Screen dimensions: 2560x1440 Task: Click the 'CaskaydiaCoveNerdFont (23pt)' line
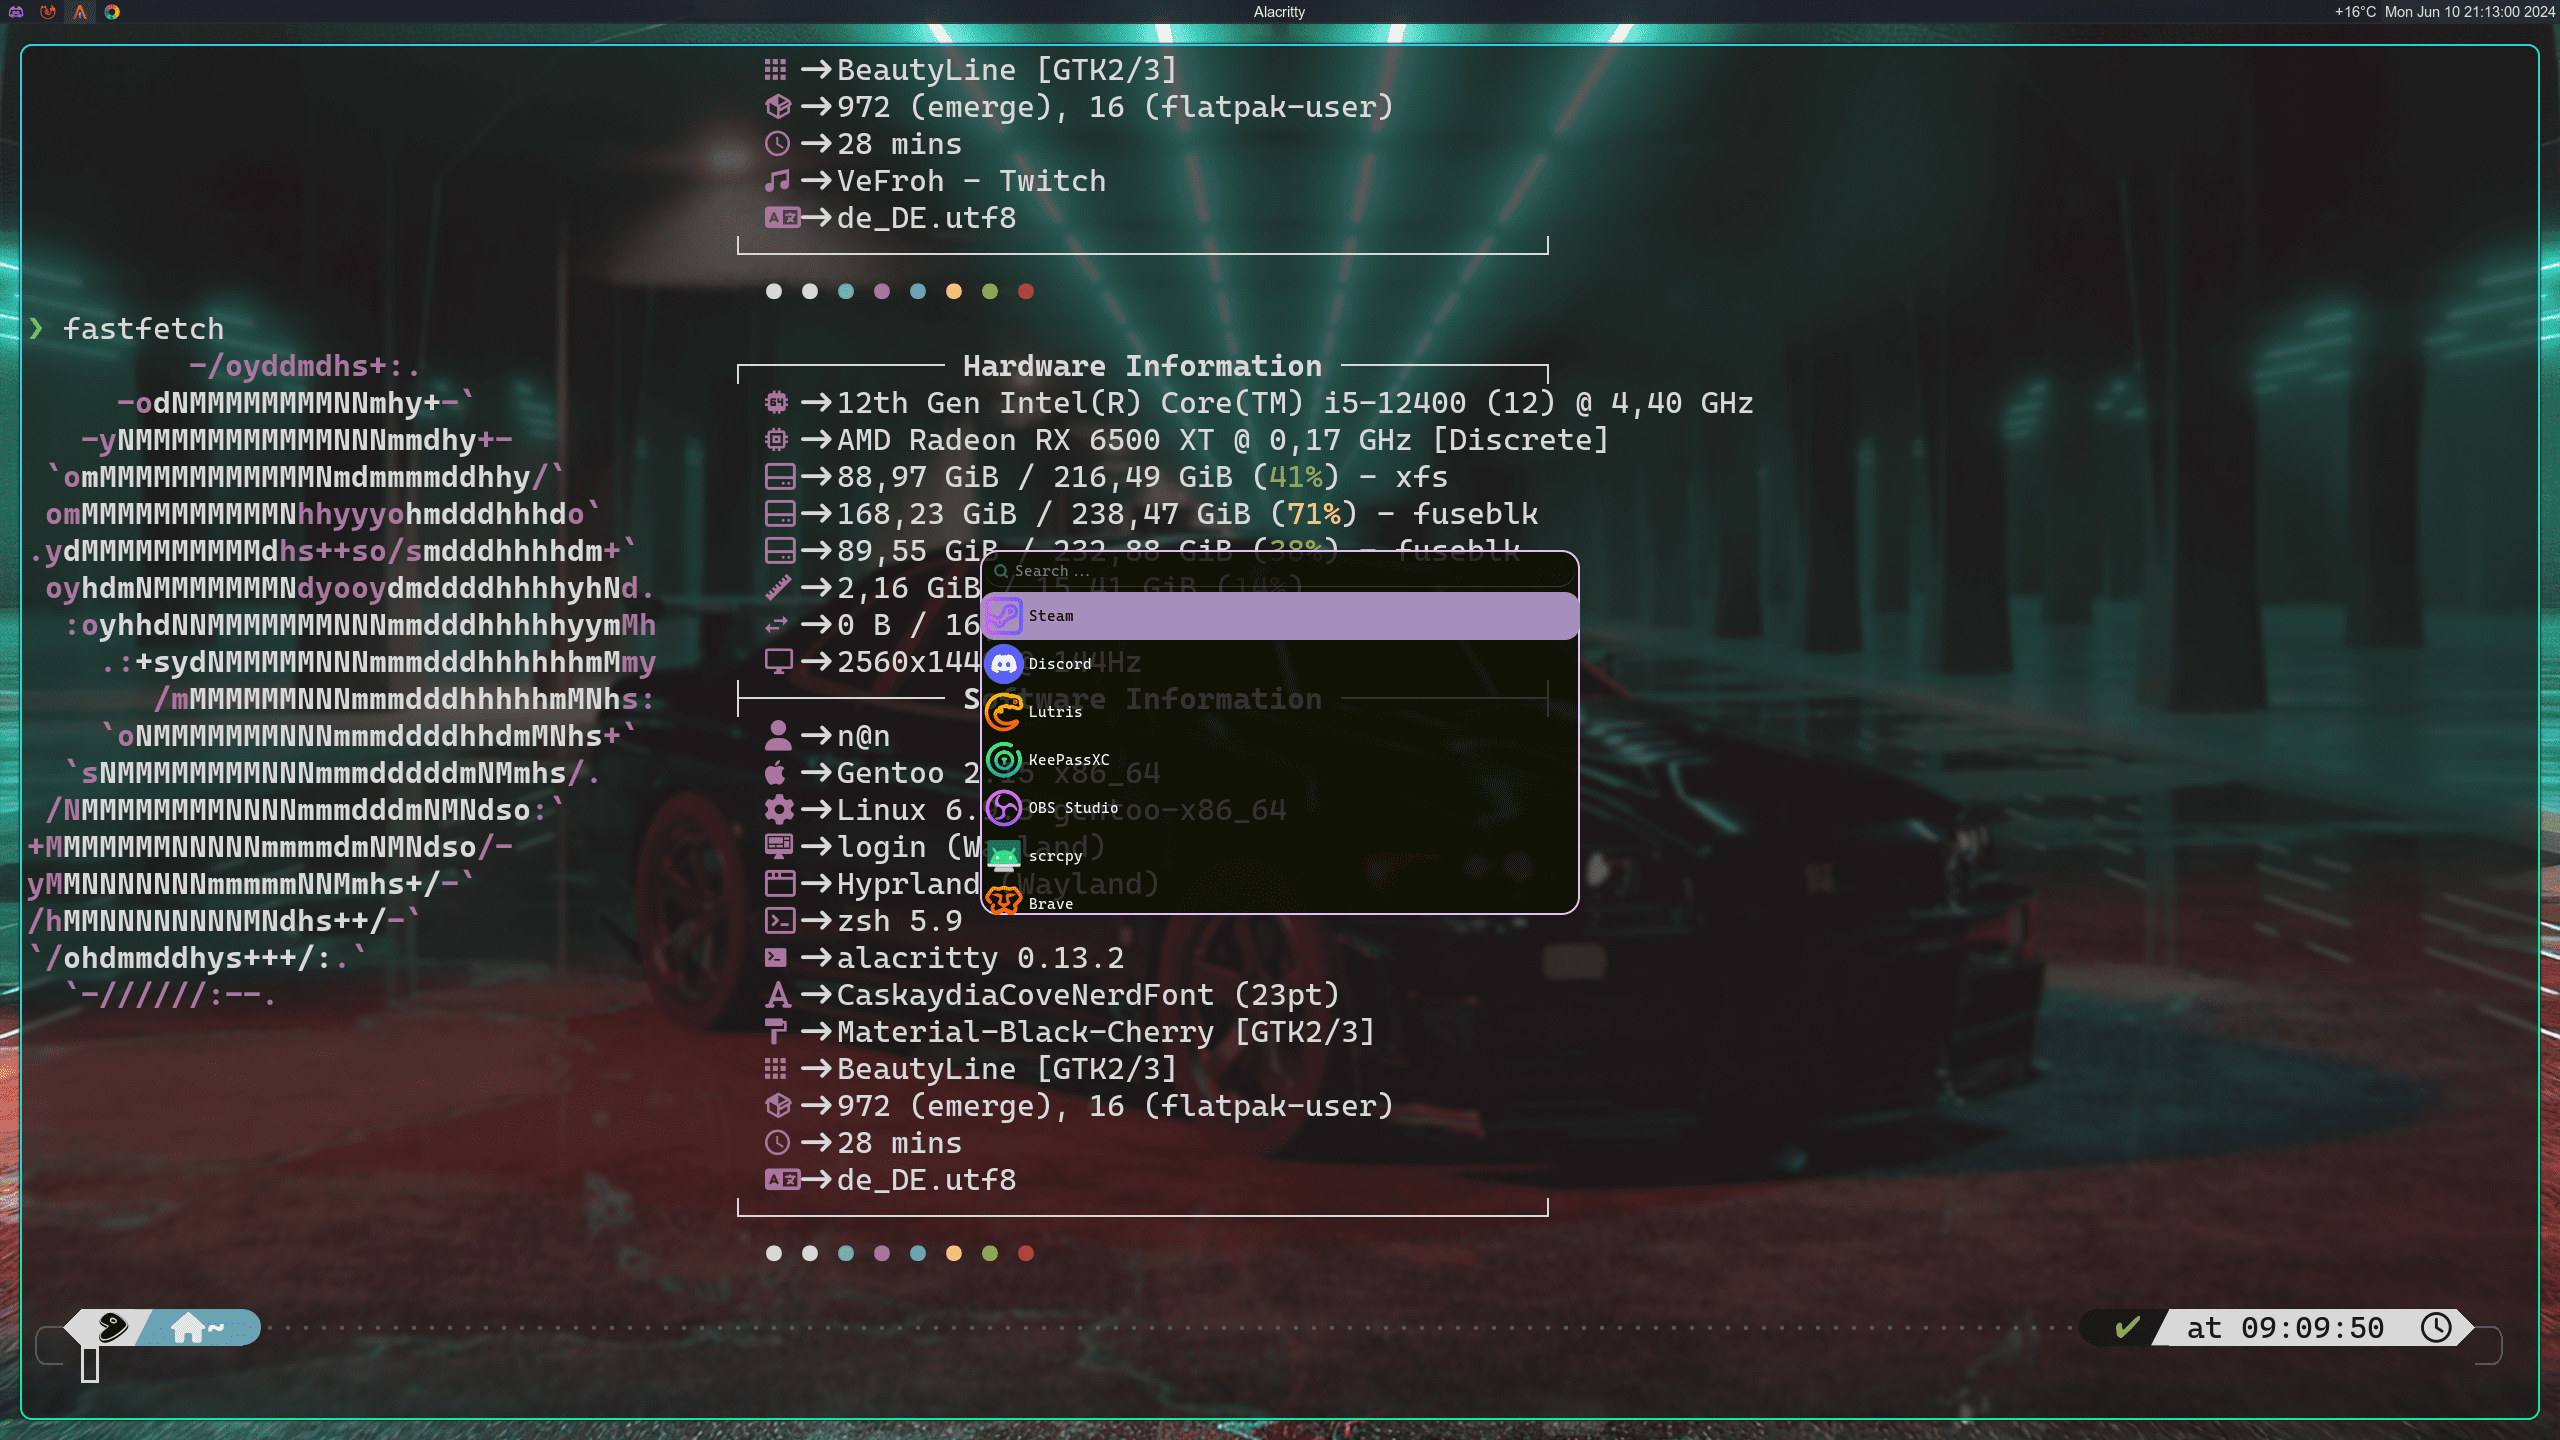tap(1087, 995)
